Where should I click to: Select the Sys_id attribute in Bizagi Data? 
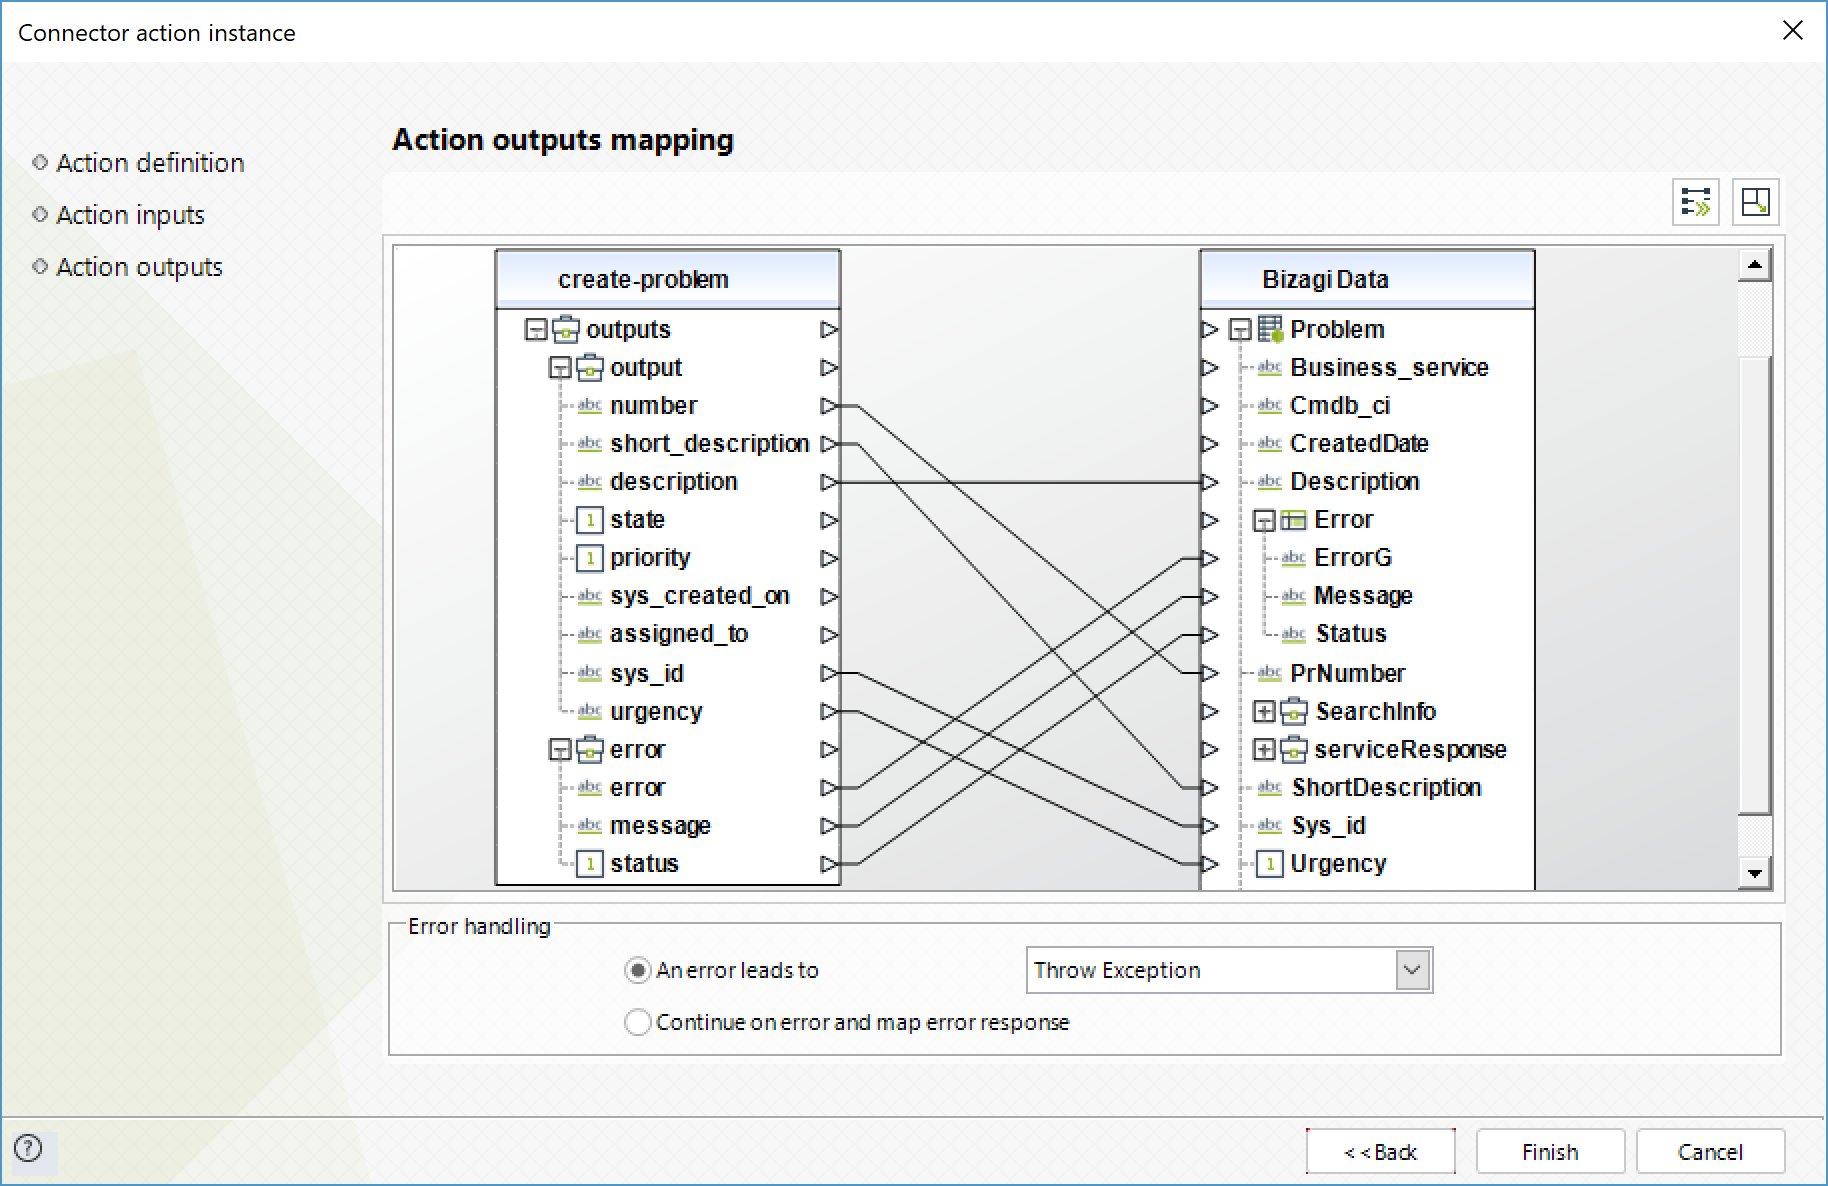click(1328, 826)
